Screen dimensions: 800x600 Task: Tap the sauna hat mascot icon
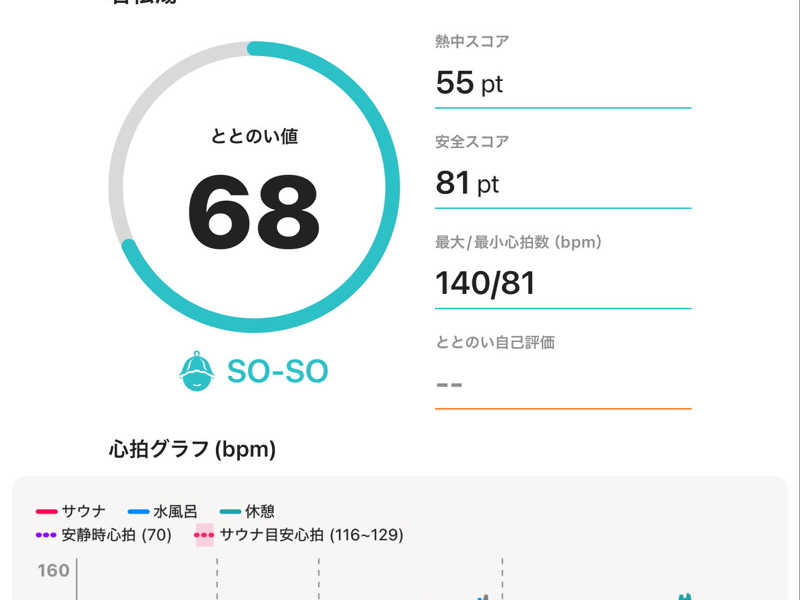point(196,371)
